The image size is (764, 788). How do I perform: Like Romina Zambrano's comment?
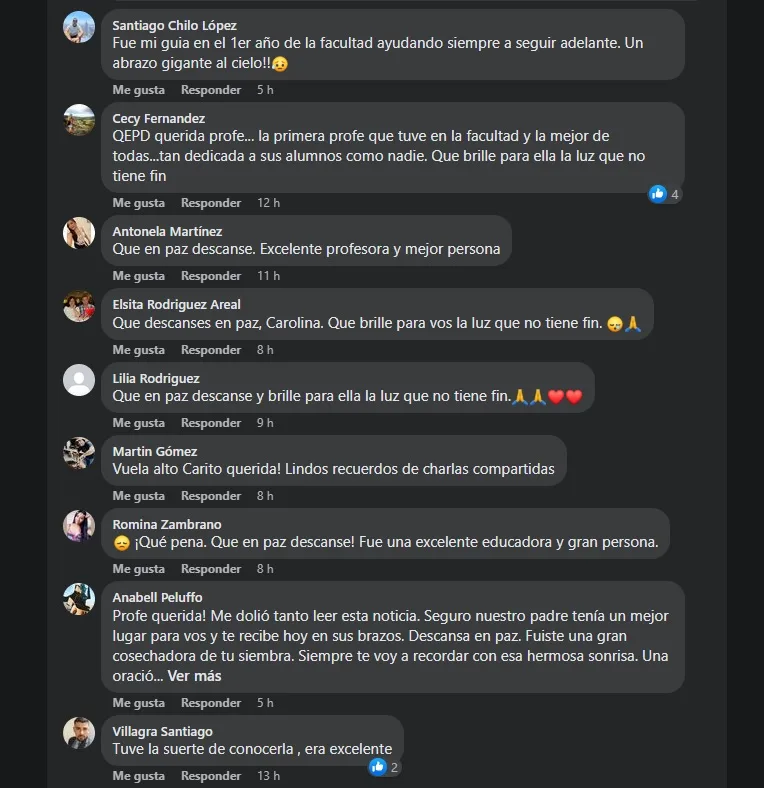click(139, 569)
